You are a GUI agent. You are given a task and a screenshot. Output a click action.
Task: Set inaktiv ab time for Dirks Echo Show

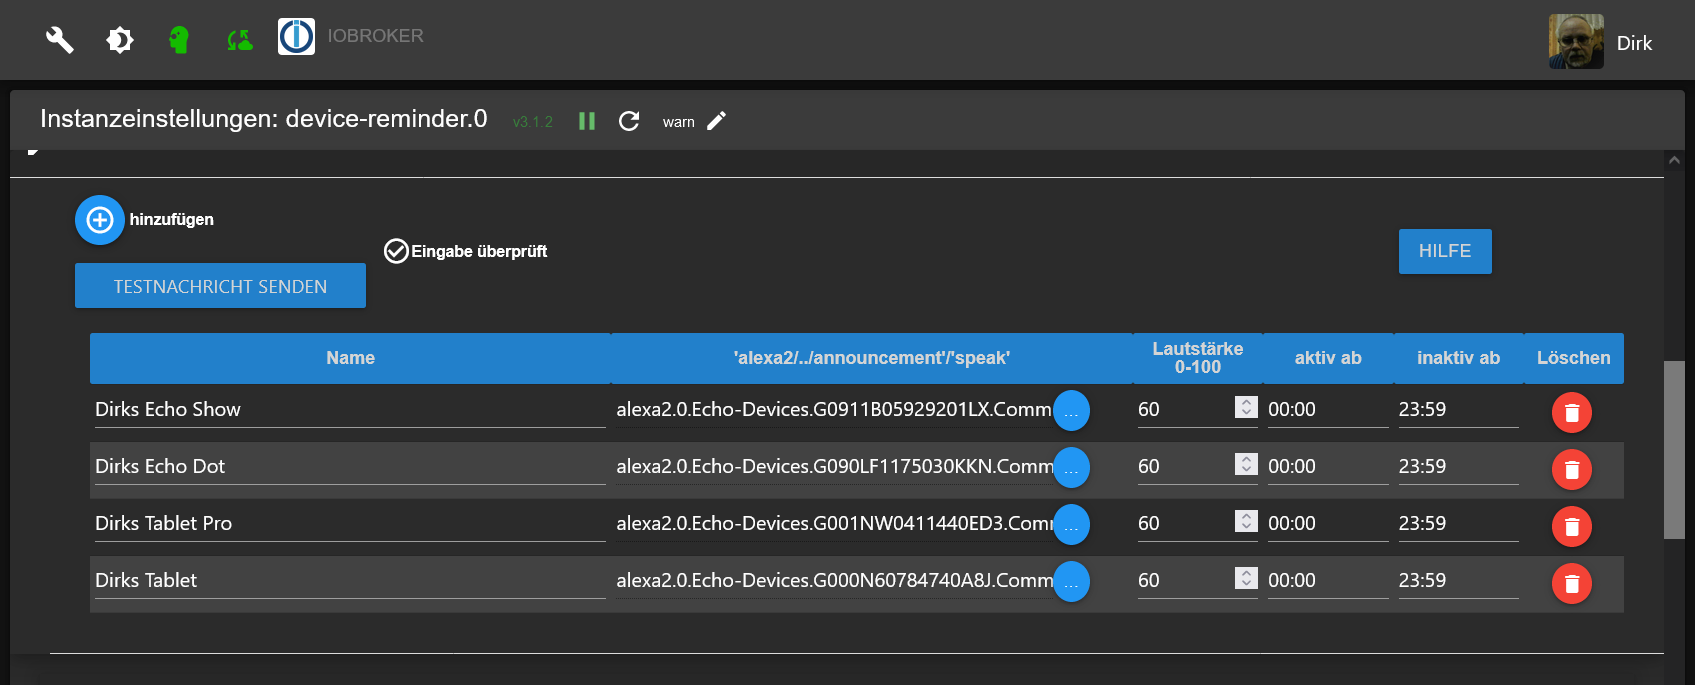(1458, 409)
